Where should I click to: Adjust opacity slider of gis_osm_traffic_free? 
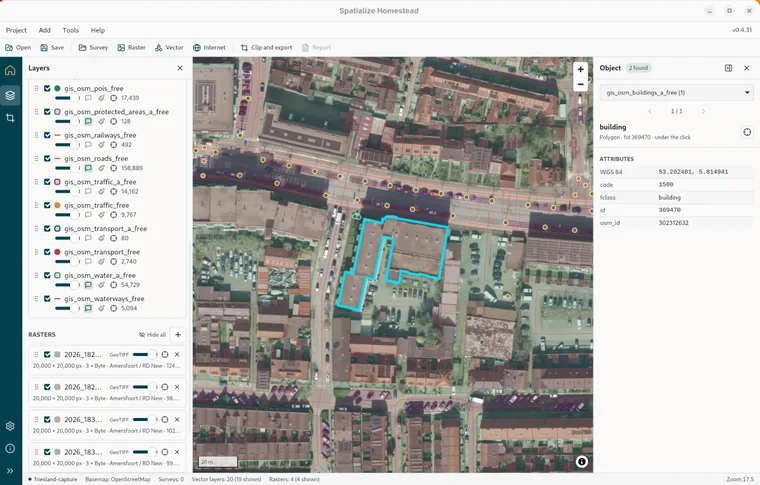(67, 215)
